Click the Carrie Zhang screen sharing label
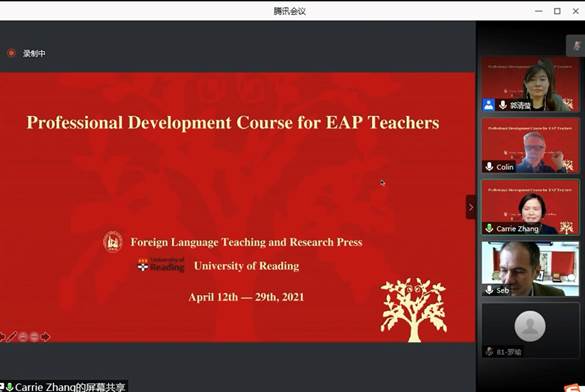585x392 pixels. click(x=63, y=387)
